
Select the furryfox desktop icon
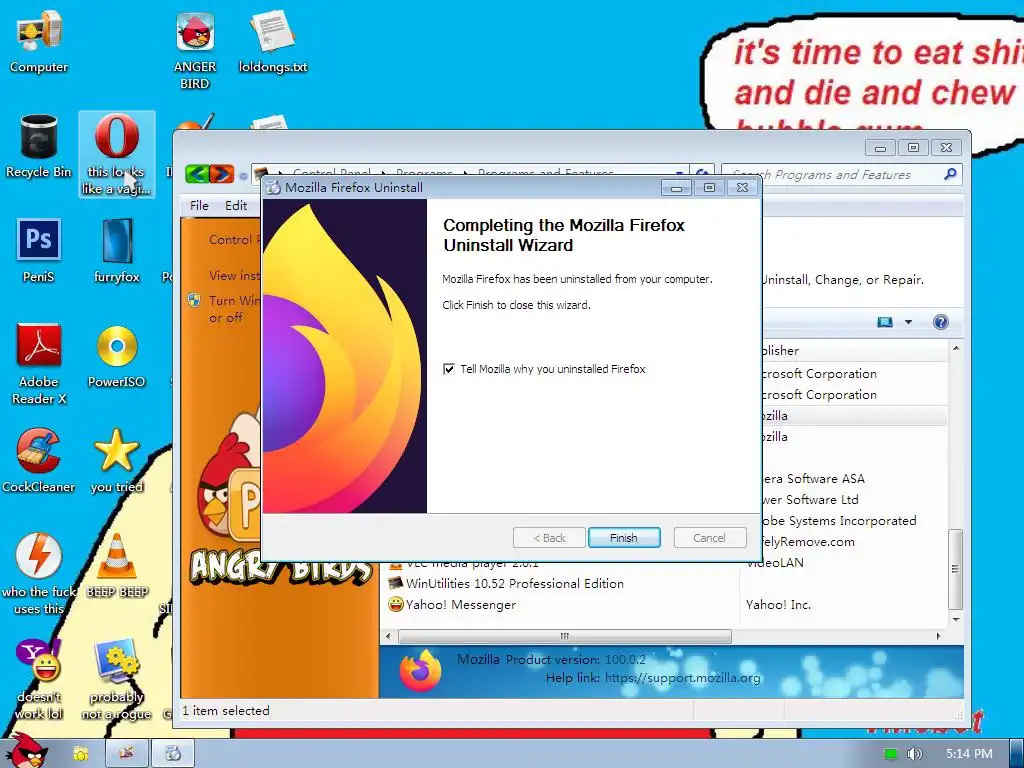pyautogui.click(x=116, y=251)
